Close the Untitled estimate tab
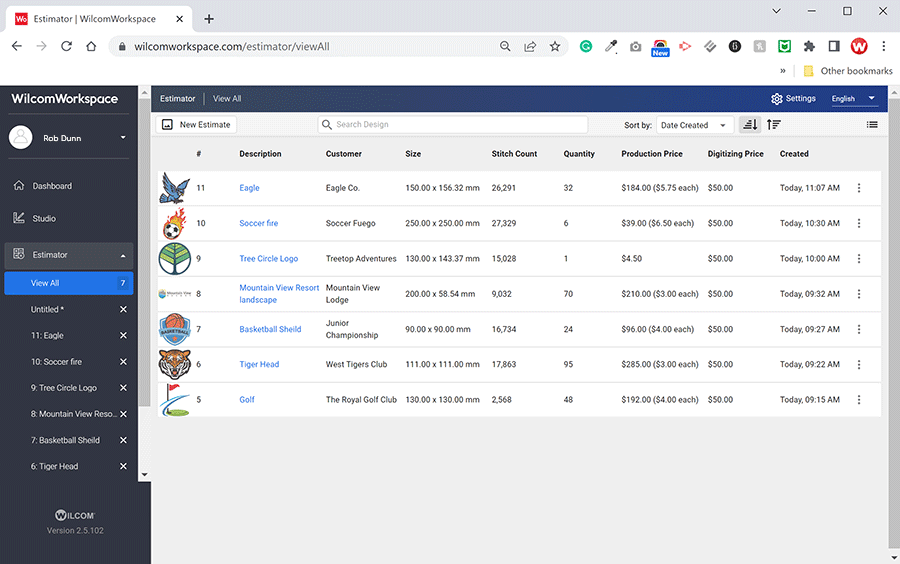Image resolution: width=900 pixels, height=564 pixels. click(x=124, y=310)
